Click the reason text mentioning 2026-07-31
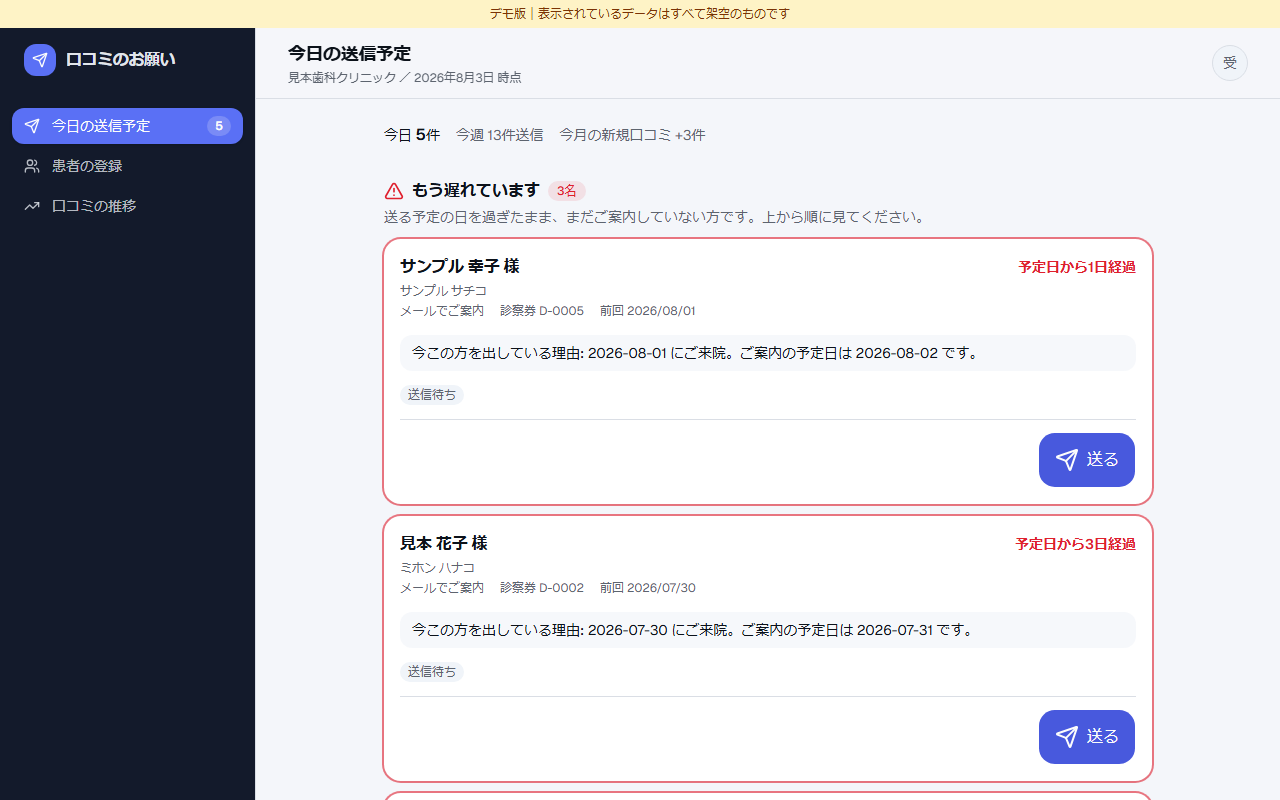Image resolution: width=1280 pixels, height=800 pixels. point(768,630)
